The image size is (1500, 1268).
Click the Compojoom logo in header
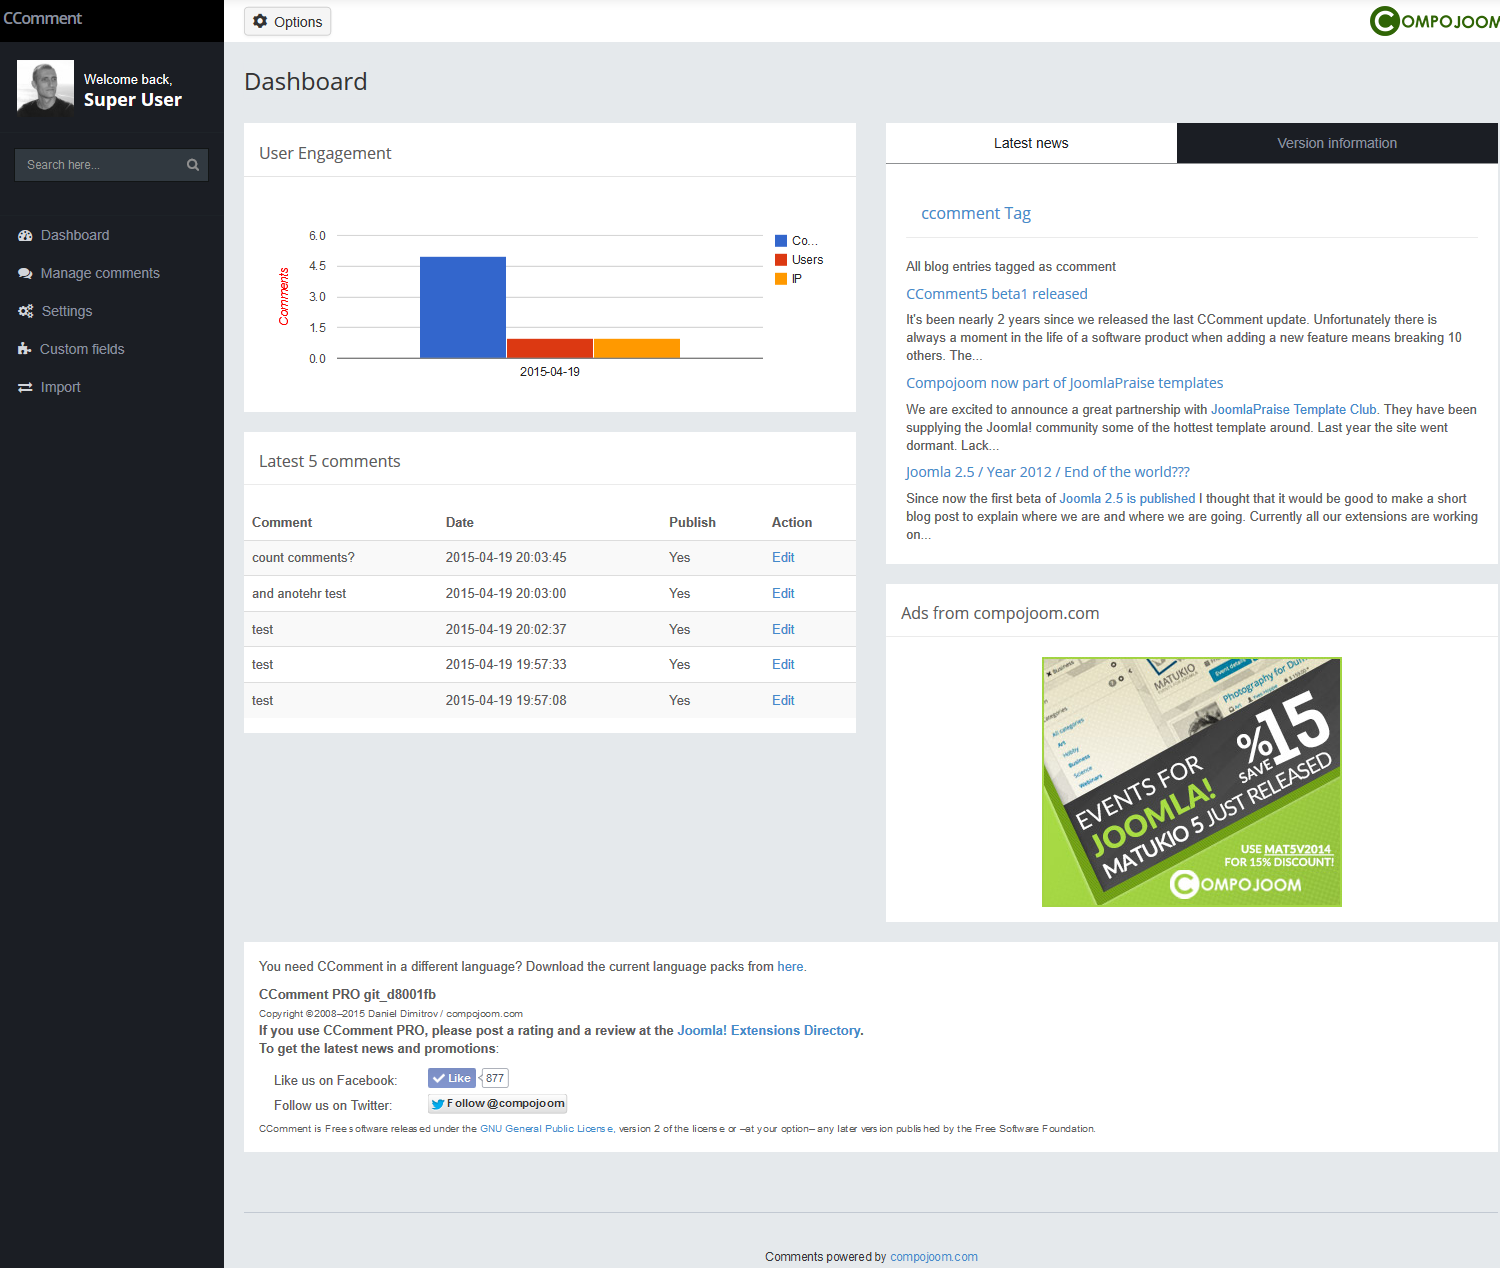1434,21
